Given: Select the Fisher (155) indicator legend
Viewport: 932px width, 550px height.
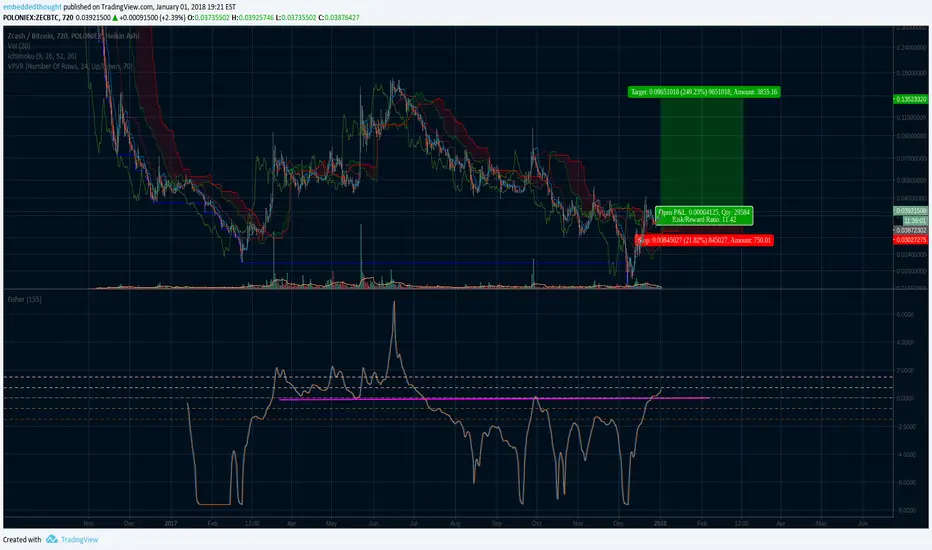Looking at the screenshot, I should [24, 299].
